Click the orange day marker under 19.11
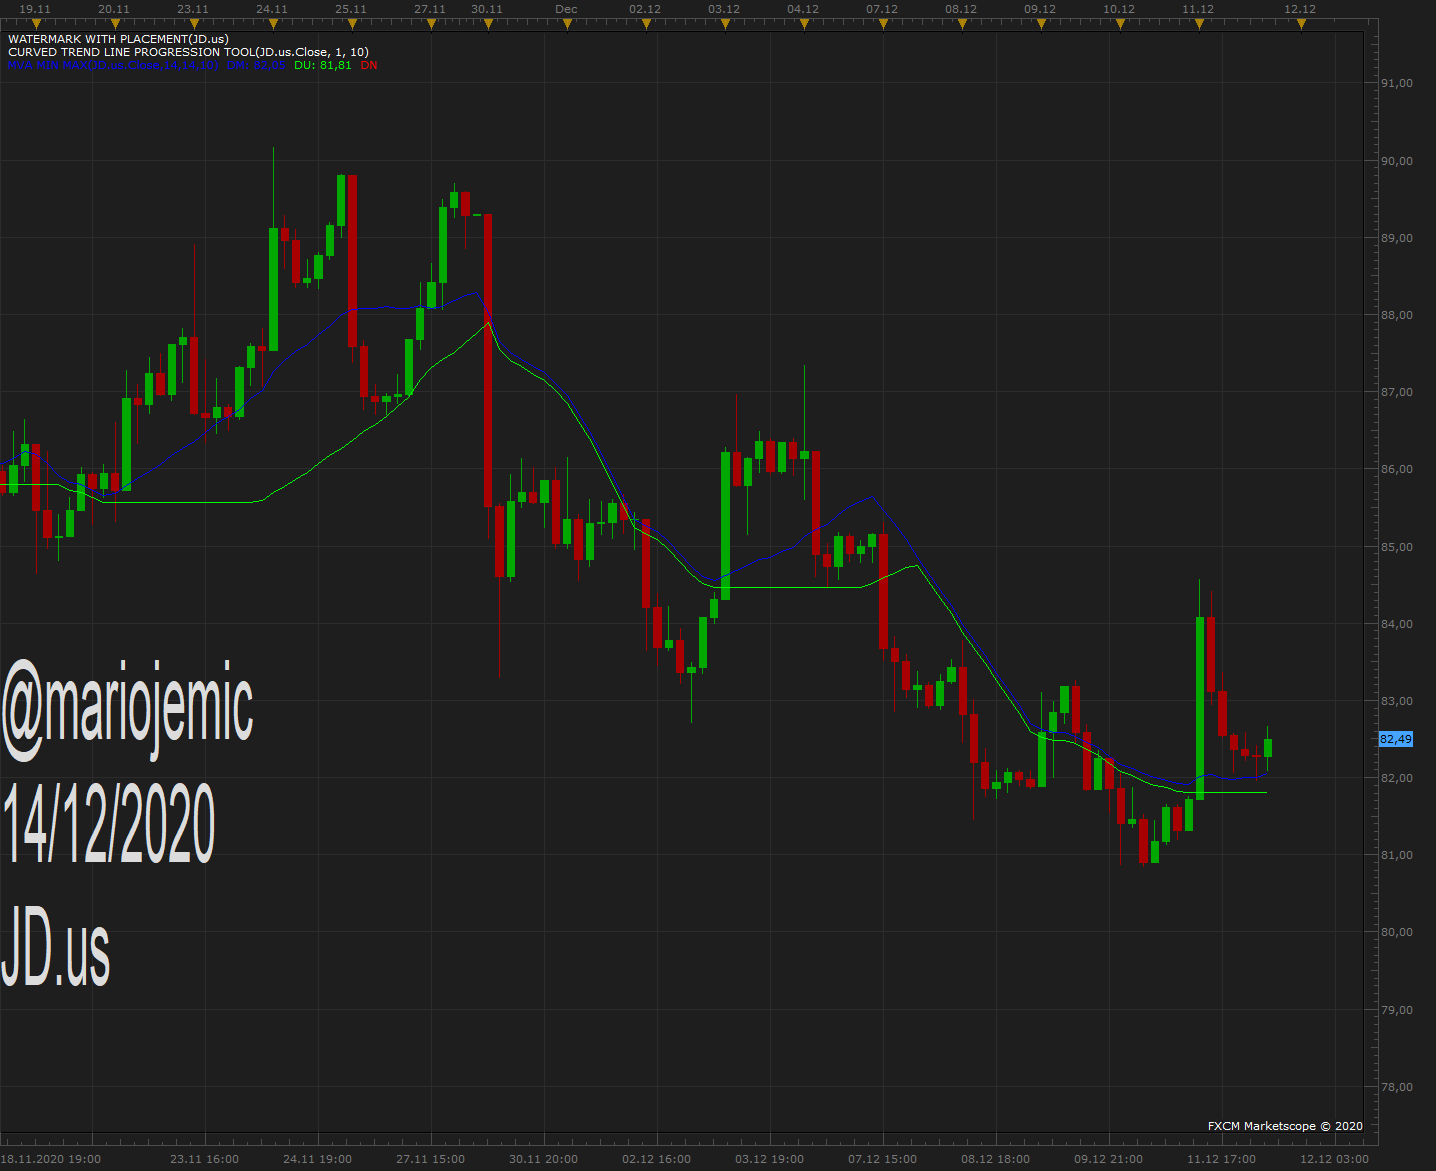The width and height of the screenshot is (1436, 1171). [36, 24]
